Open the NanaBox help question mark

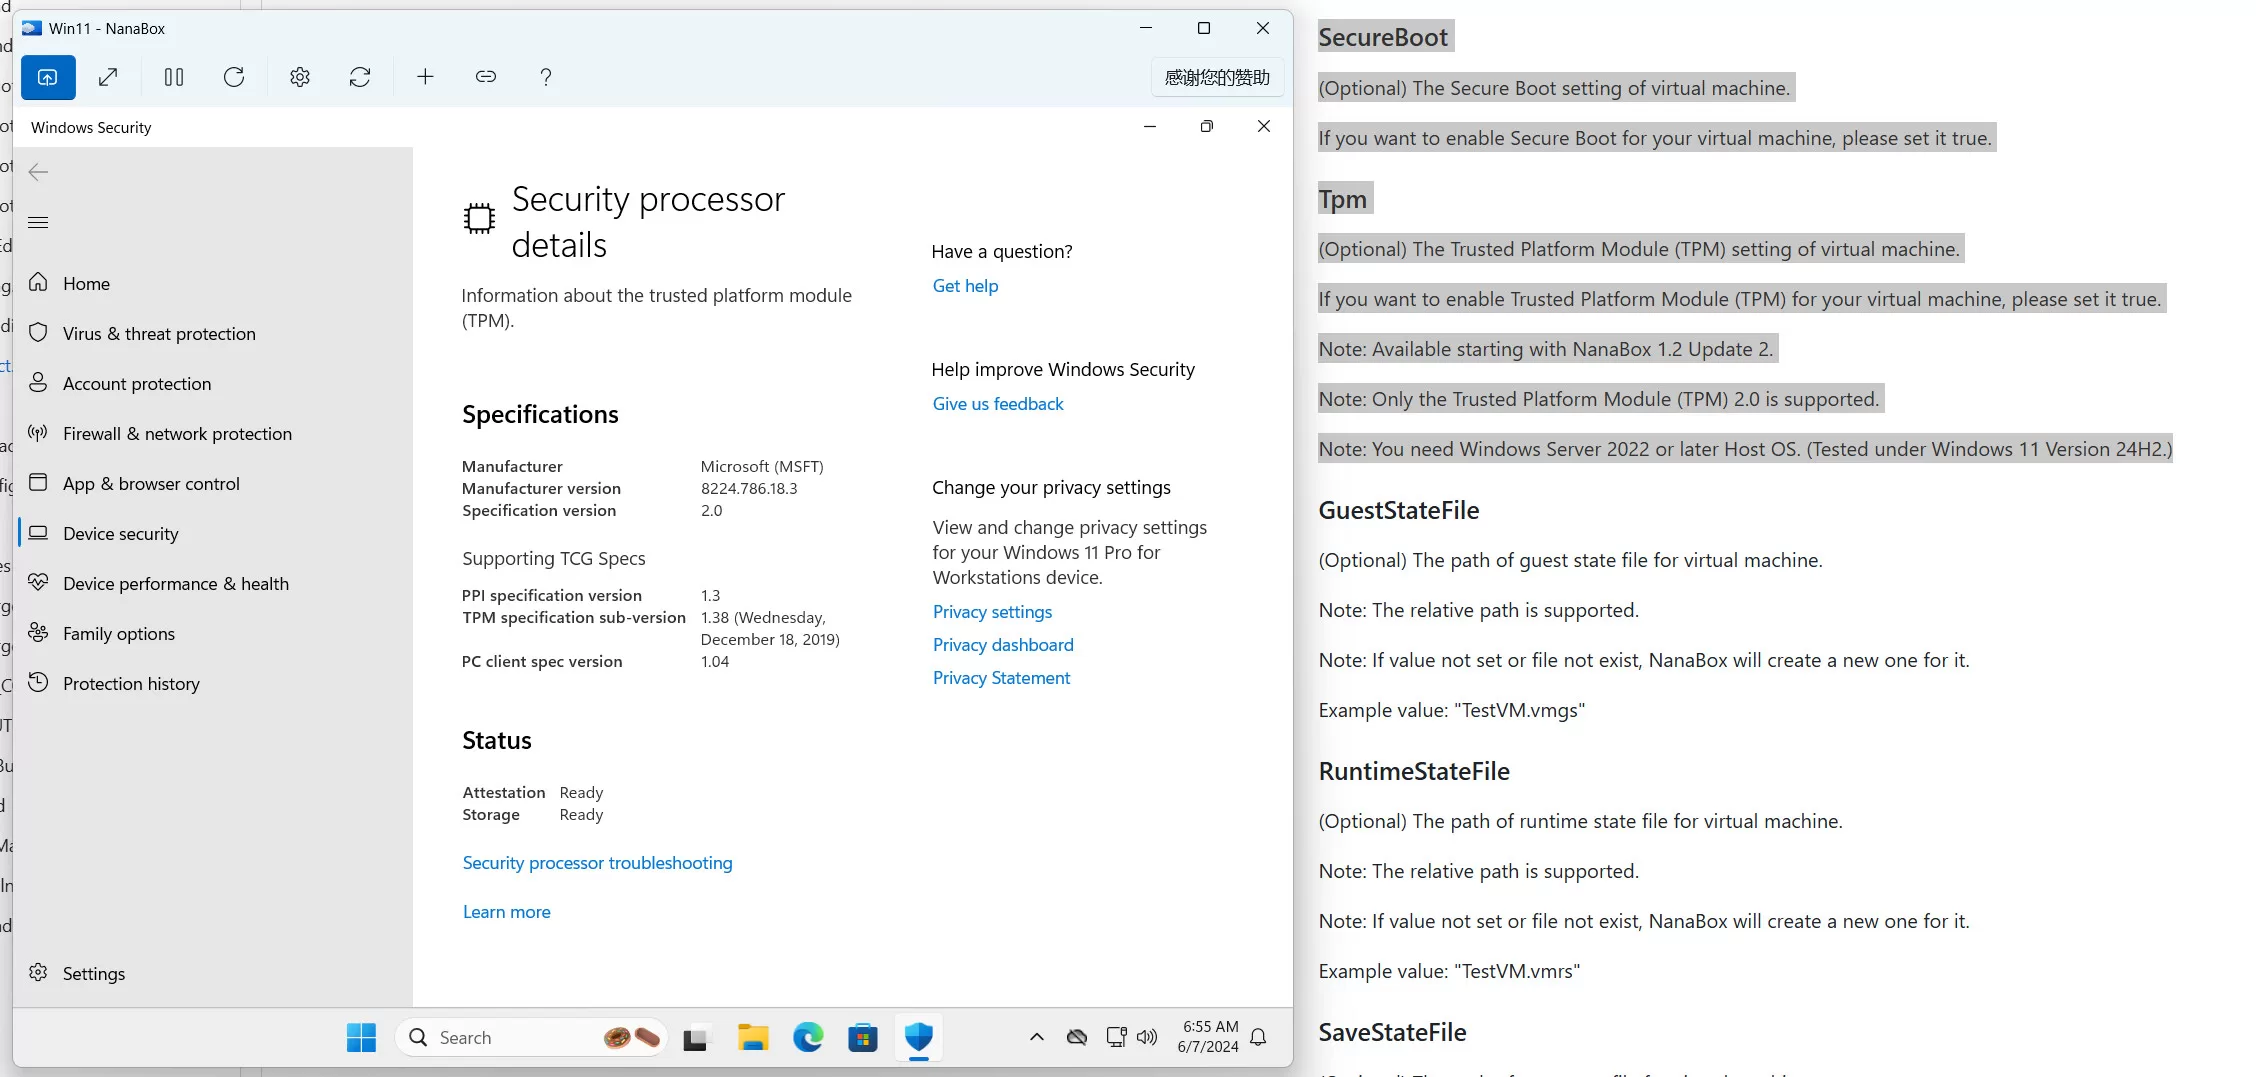tap(546, 77)
